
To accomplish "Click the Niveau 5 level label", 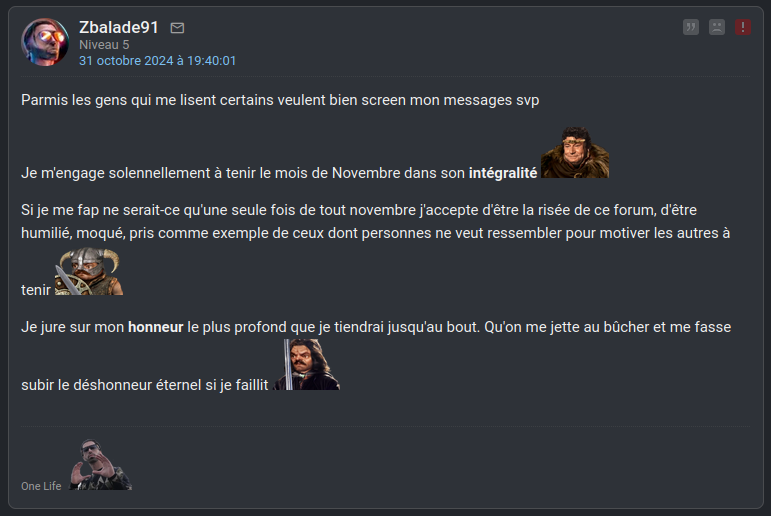I will [x=104, y=45].
